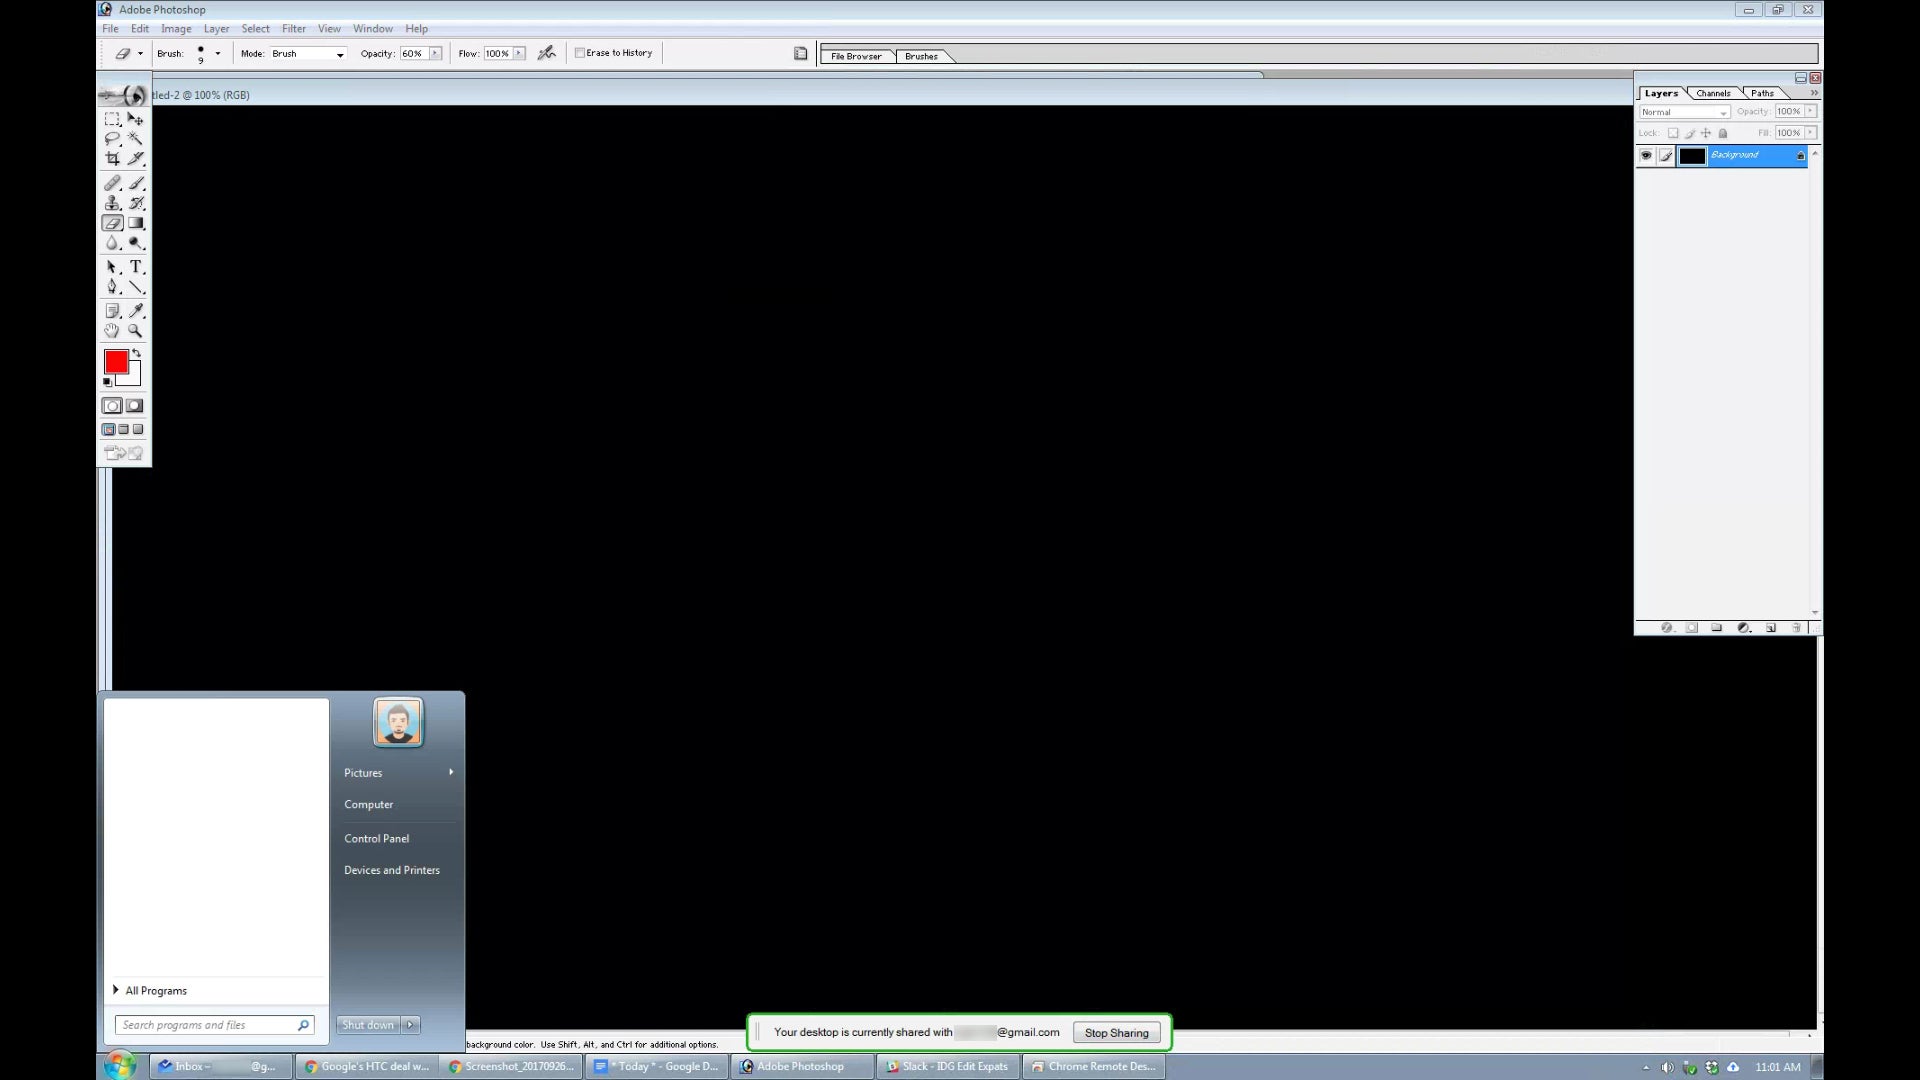Viewport: 1920px width, 1080px height.
Task: Select the Magic Wand tool
Action: pyautogui.click(x=135, y=138)
